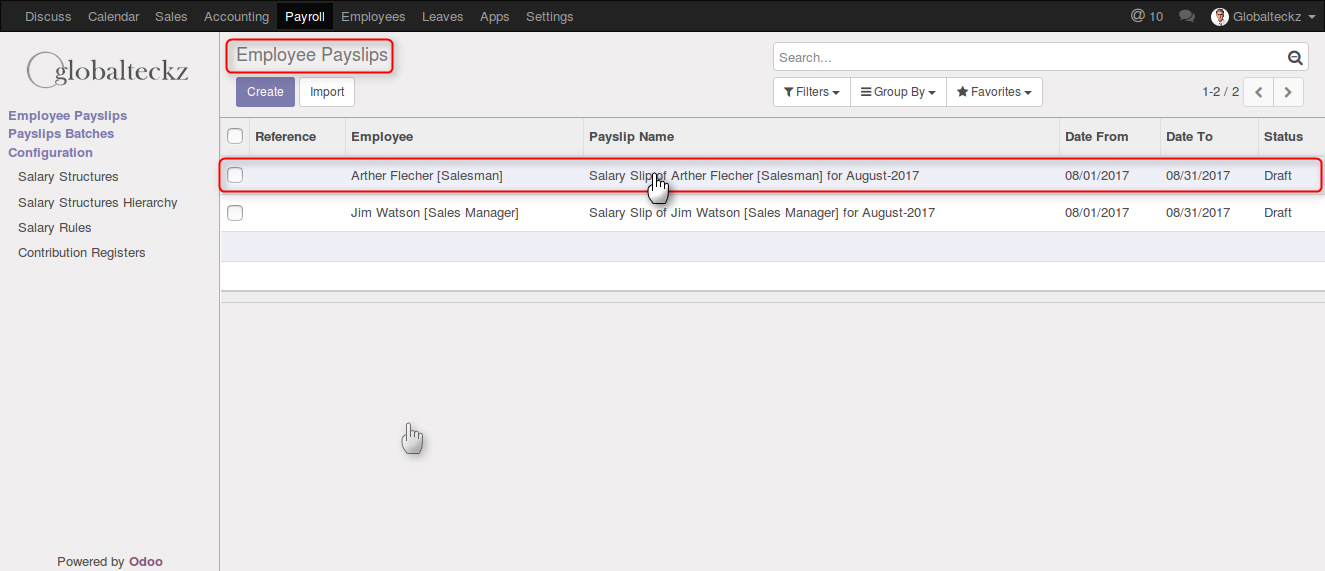Open the conversations chat bubble icon
Image resolution: width=1325 pixels, height=571 pixels.
click(x=1187, y=16)
